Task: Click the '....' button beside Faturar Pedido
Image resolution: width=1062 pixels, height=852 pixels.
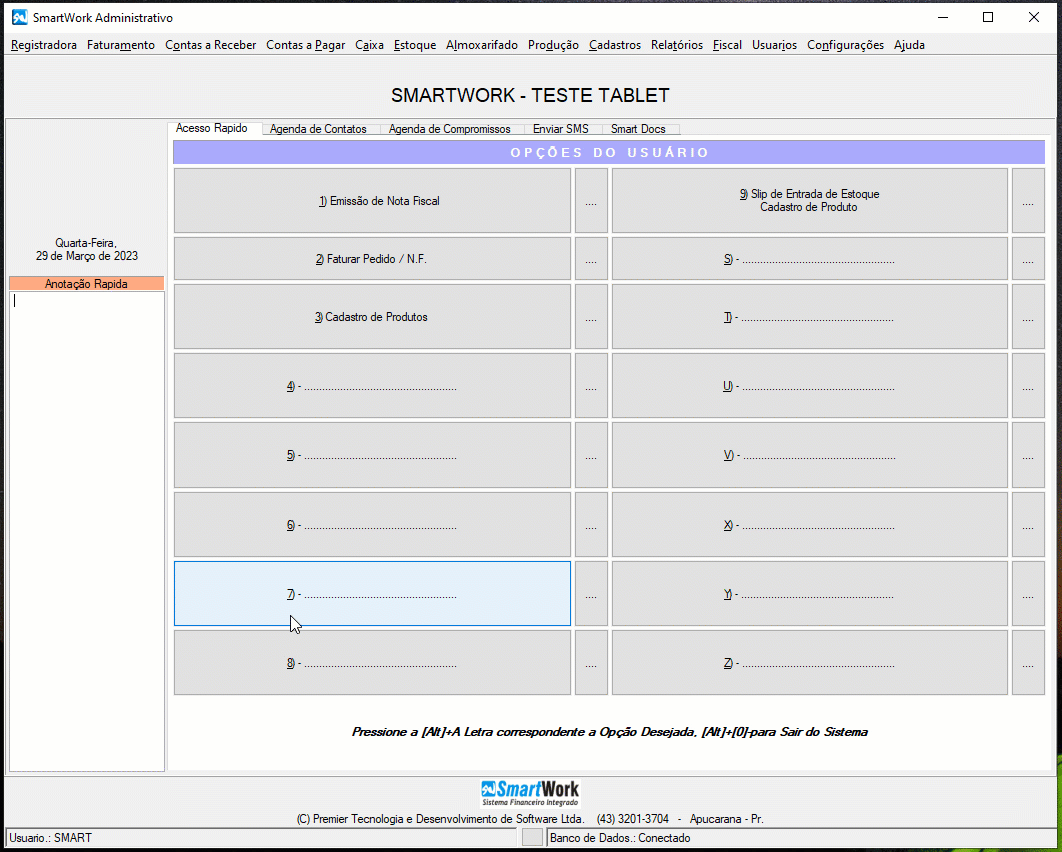Action: [591, 259]
